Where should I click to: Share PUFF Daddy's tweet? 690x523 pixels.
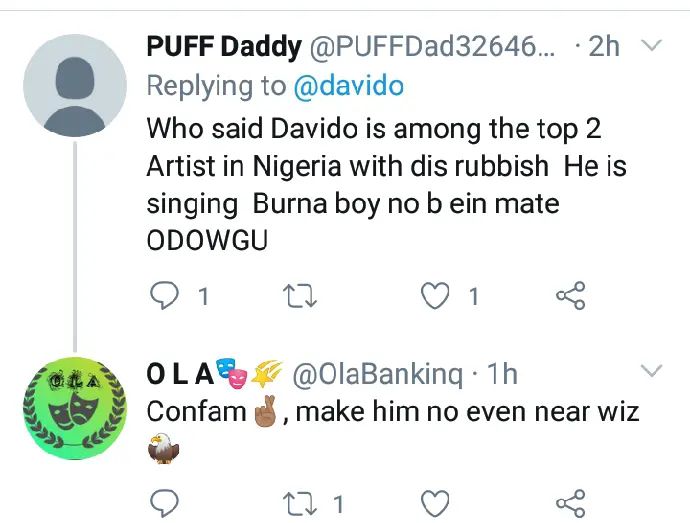pos(569,296)
